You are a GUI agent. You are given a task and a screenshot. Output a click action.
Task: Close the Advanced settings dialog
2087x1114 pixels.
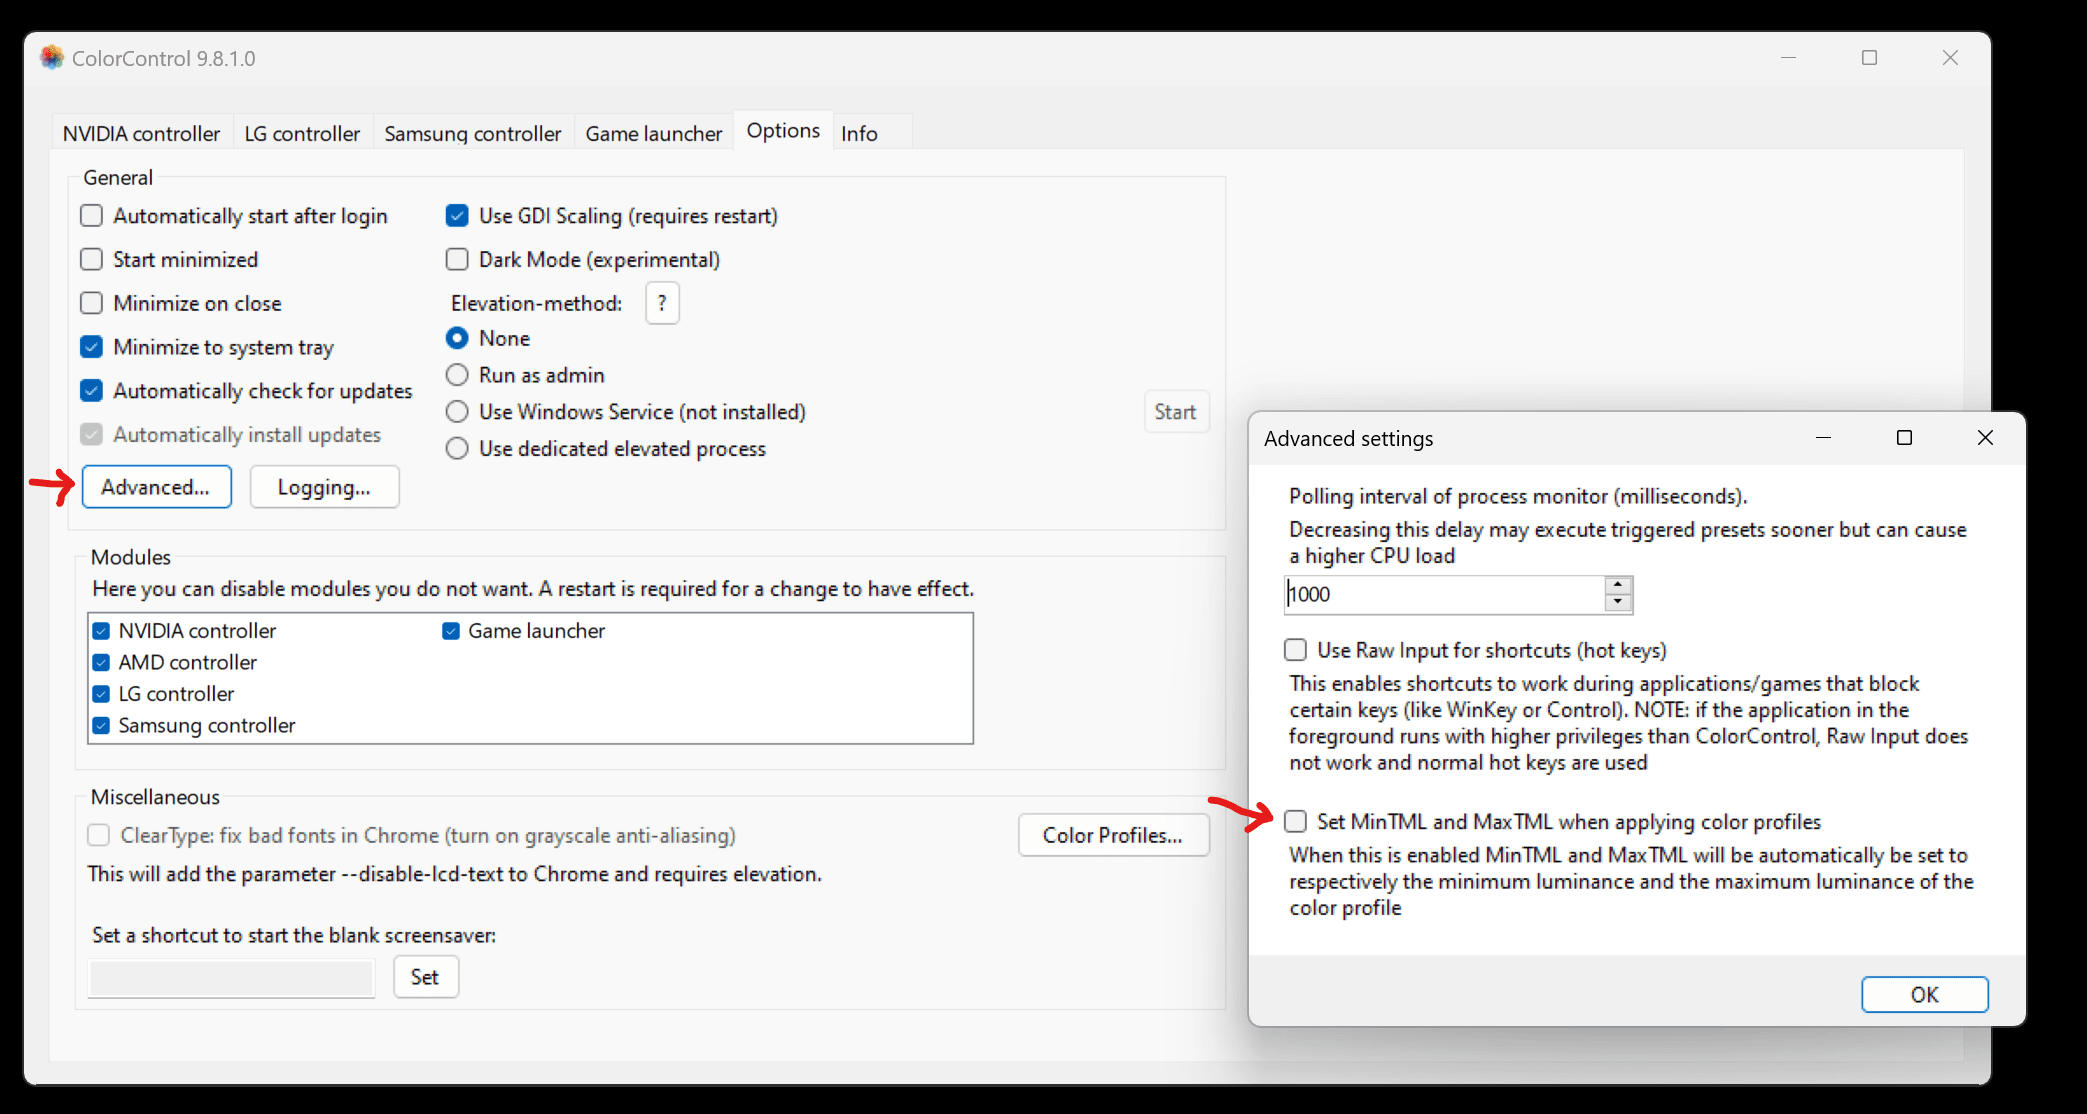(x=1985, y=438)
